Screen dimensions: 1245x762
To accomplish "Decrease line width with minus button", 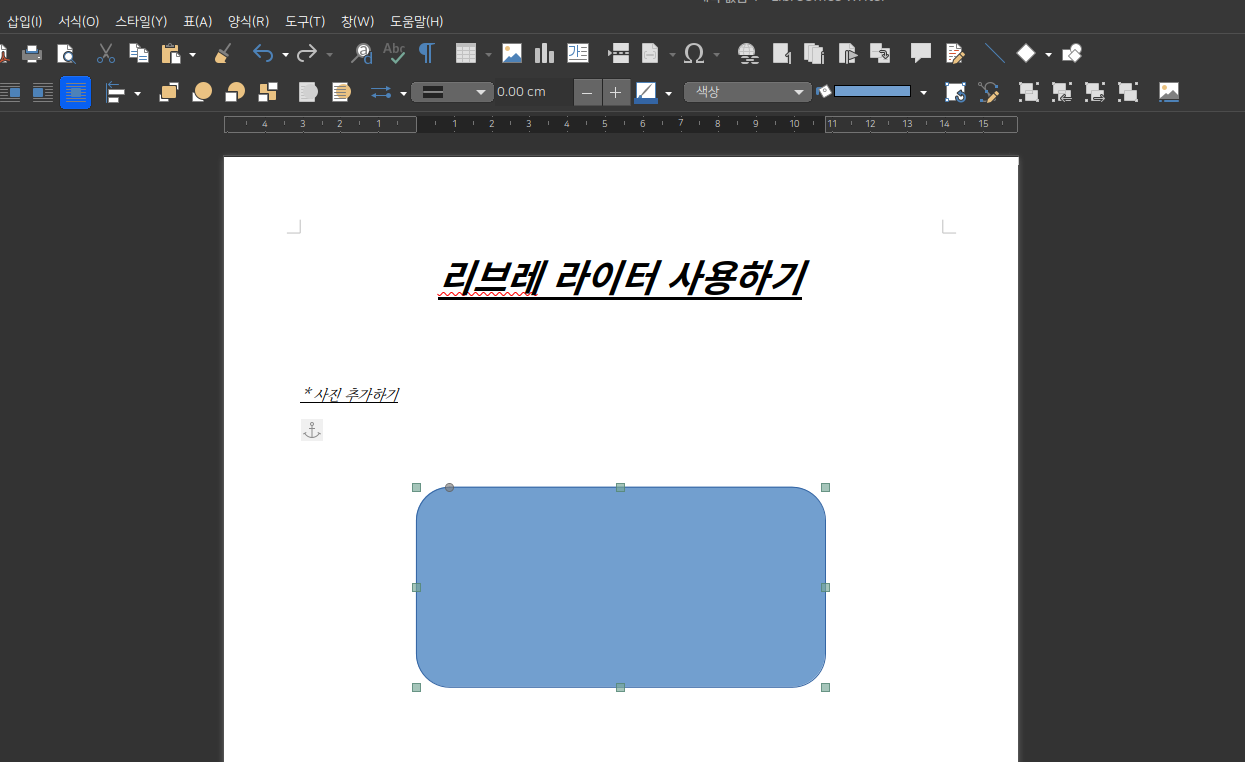I will (x=587, y=93).
